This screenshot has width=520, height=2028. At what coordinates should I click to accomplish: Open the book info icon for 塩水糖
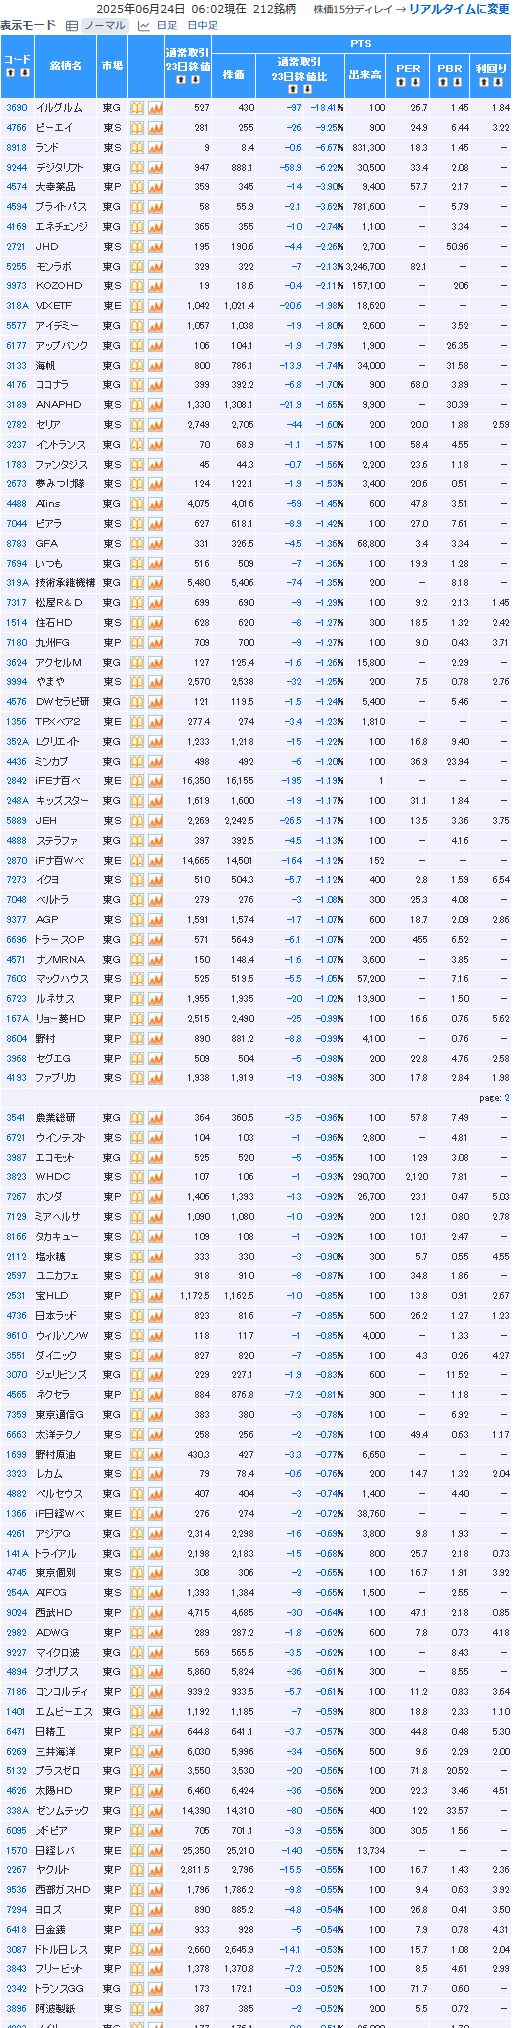138,1257
